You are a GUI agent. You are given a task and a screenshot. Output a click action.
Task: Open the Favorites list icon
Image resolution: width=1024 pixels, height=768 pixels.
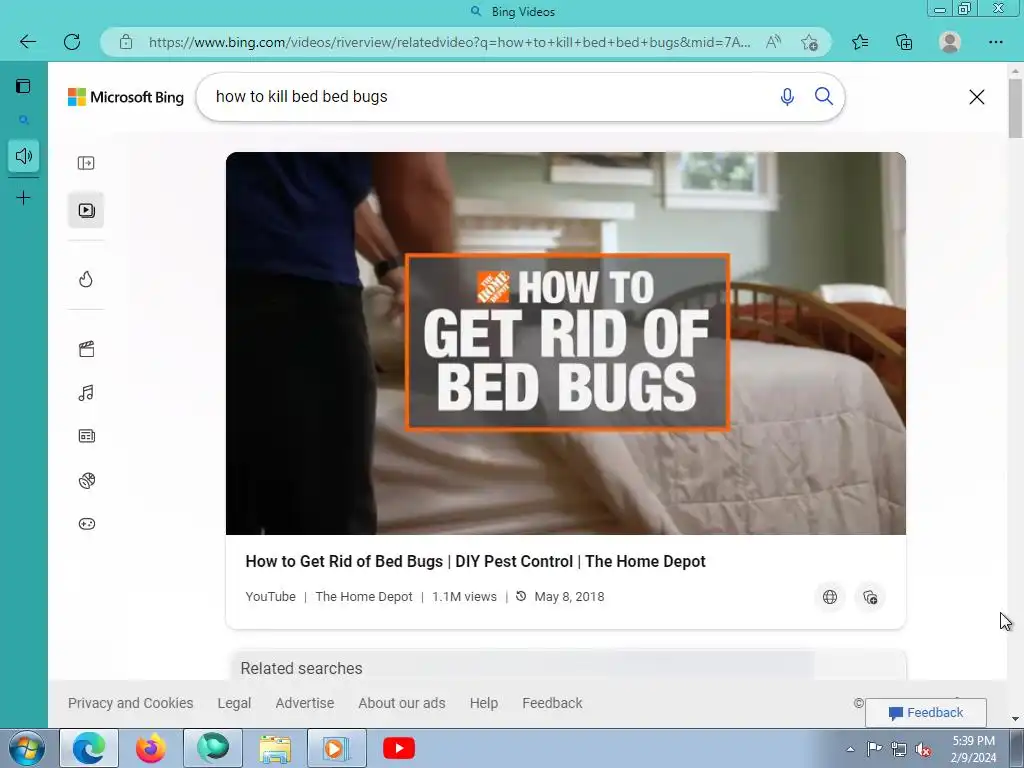coord(860,42)
